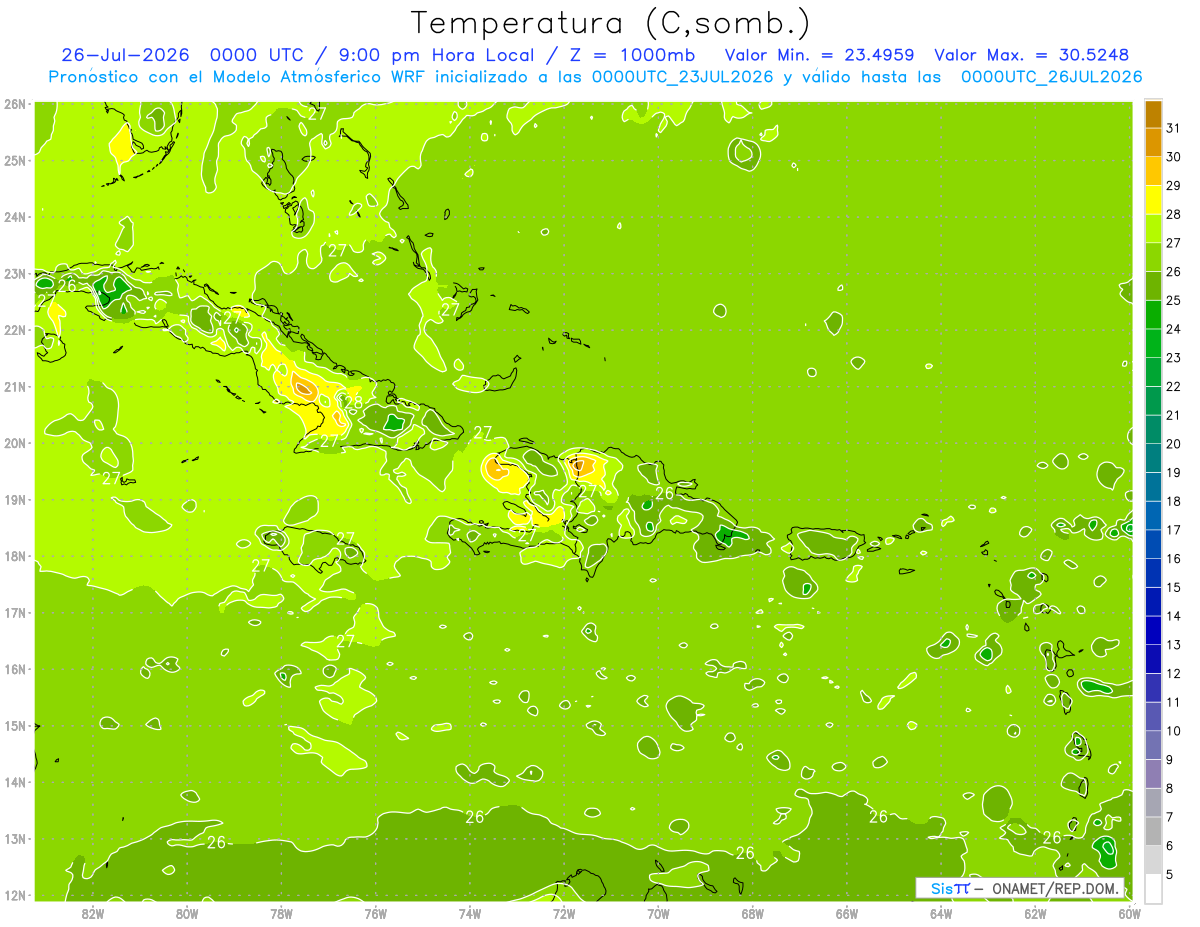The height and width of the screenshot is (927, 1200).
Task: Pick the dark blue legend swatch between 15 and 16
Action: coord(1153,573)
